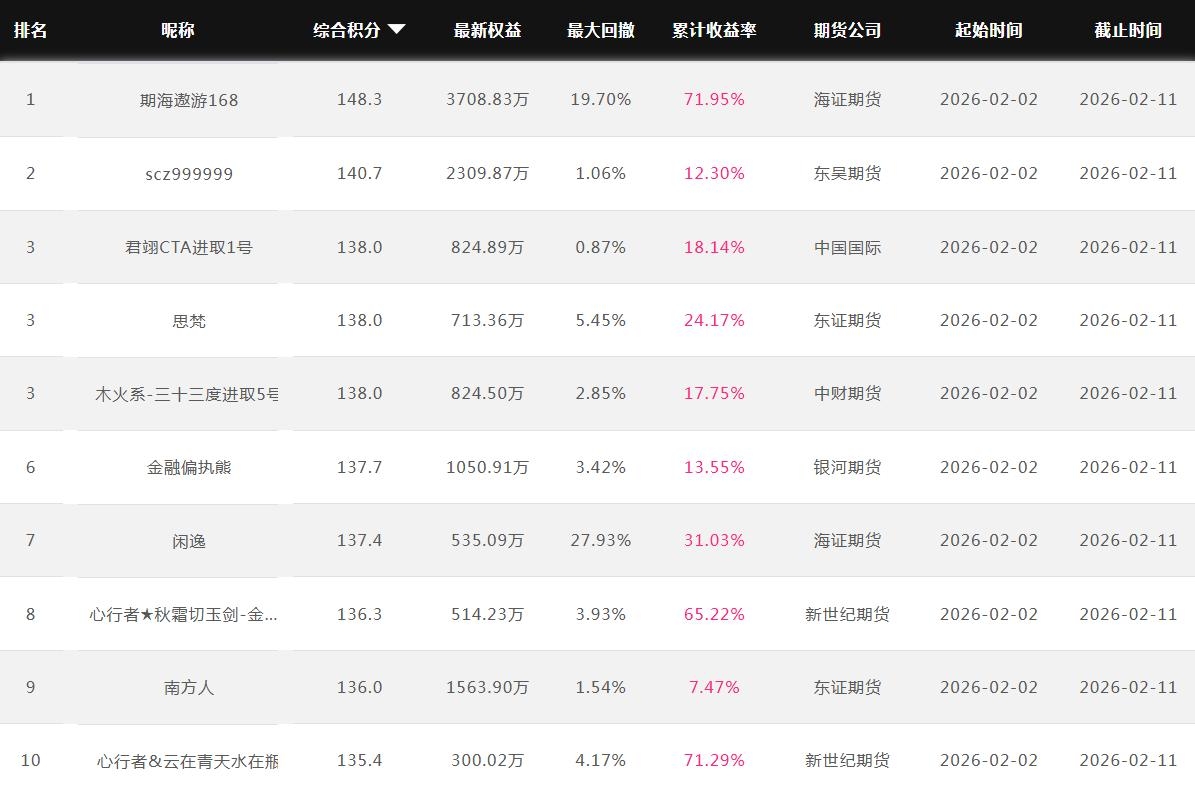Open 心行者★秋霜切玉剑 entry

pos(183,614)
